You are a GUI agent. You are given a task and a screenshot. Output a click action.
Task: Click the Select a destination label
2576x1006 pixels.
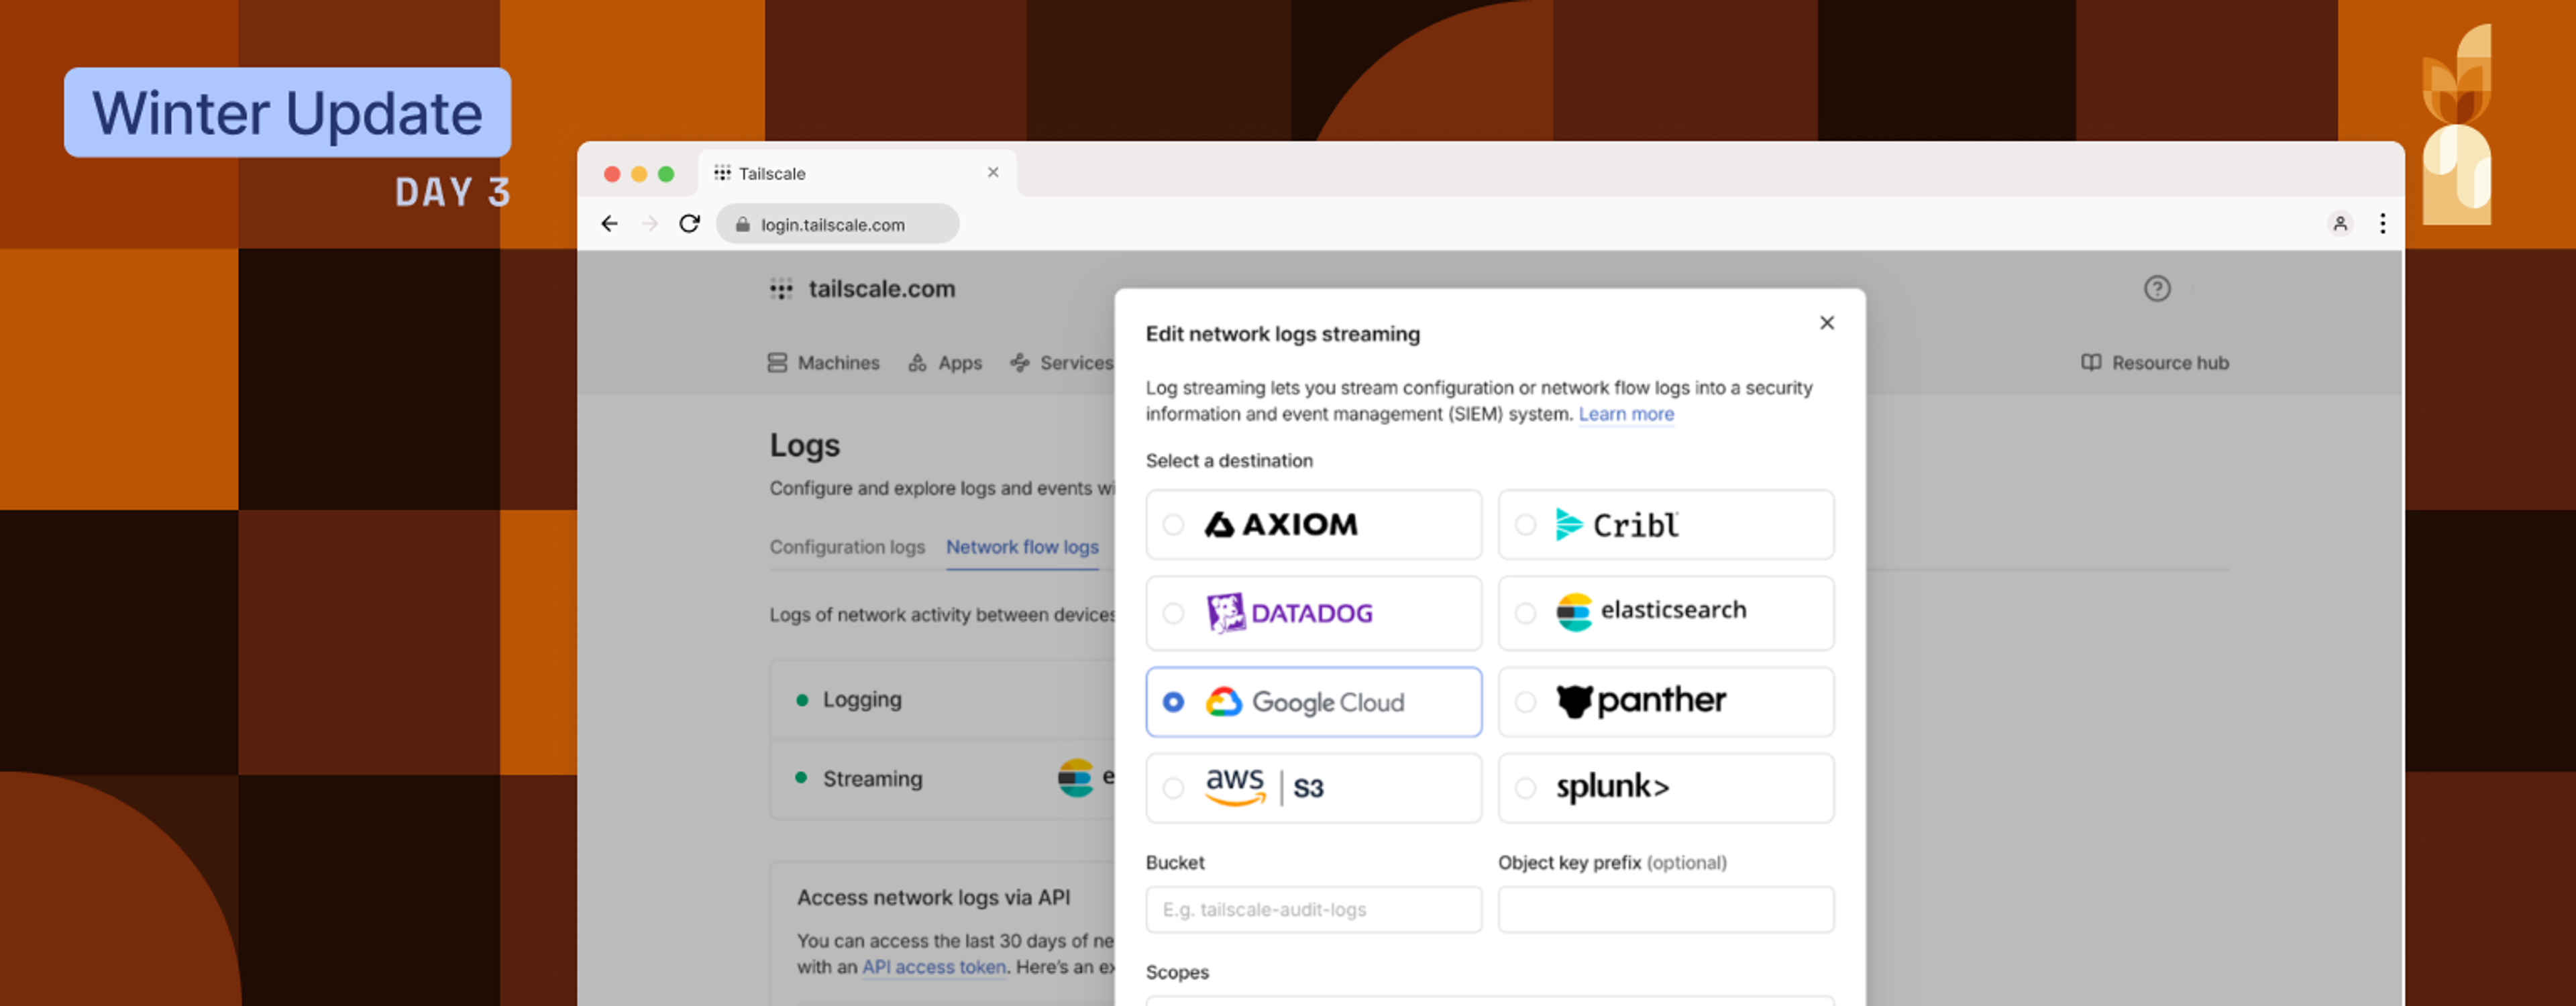[x=1229, y=461]
